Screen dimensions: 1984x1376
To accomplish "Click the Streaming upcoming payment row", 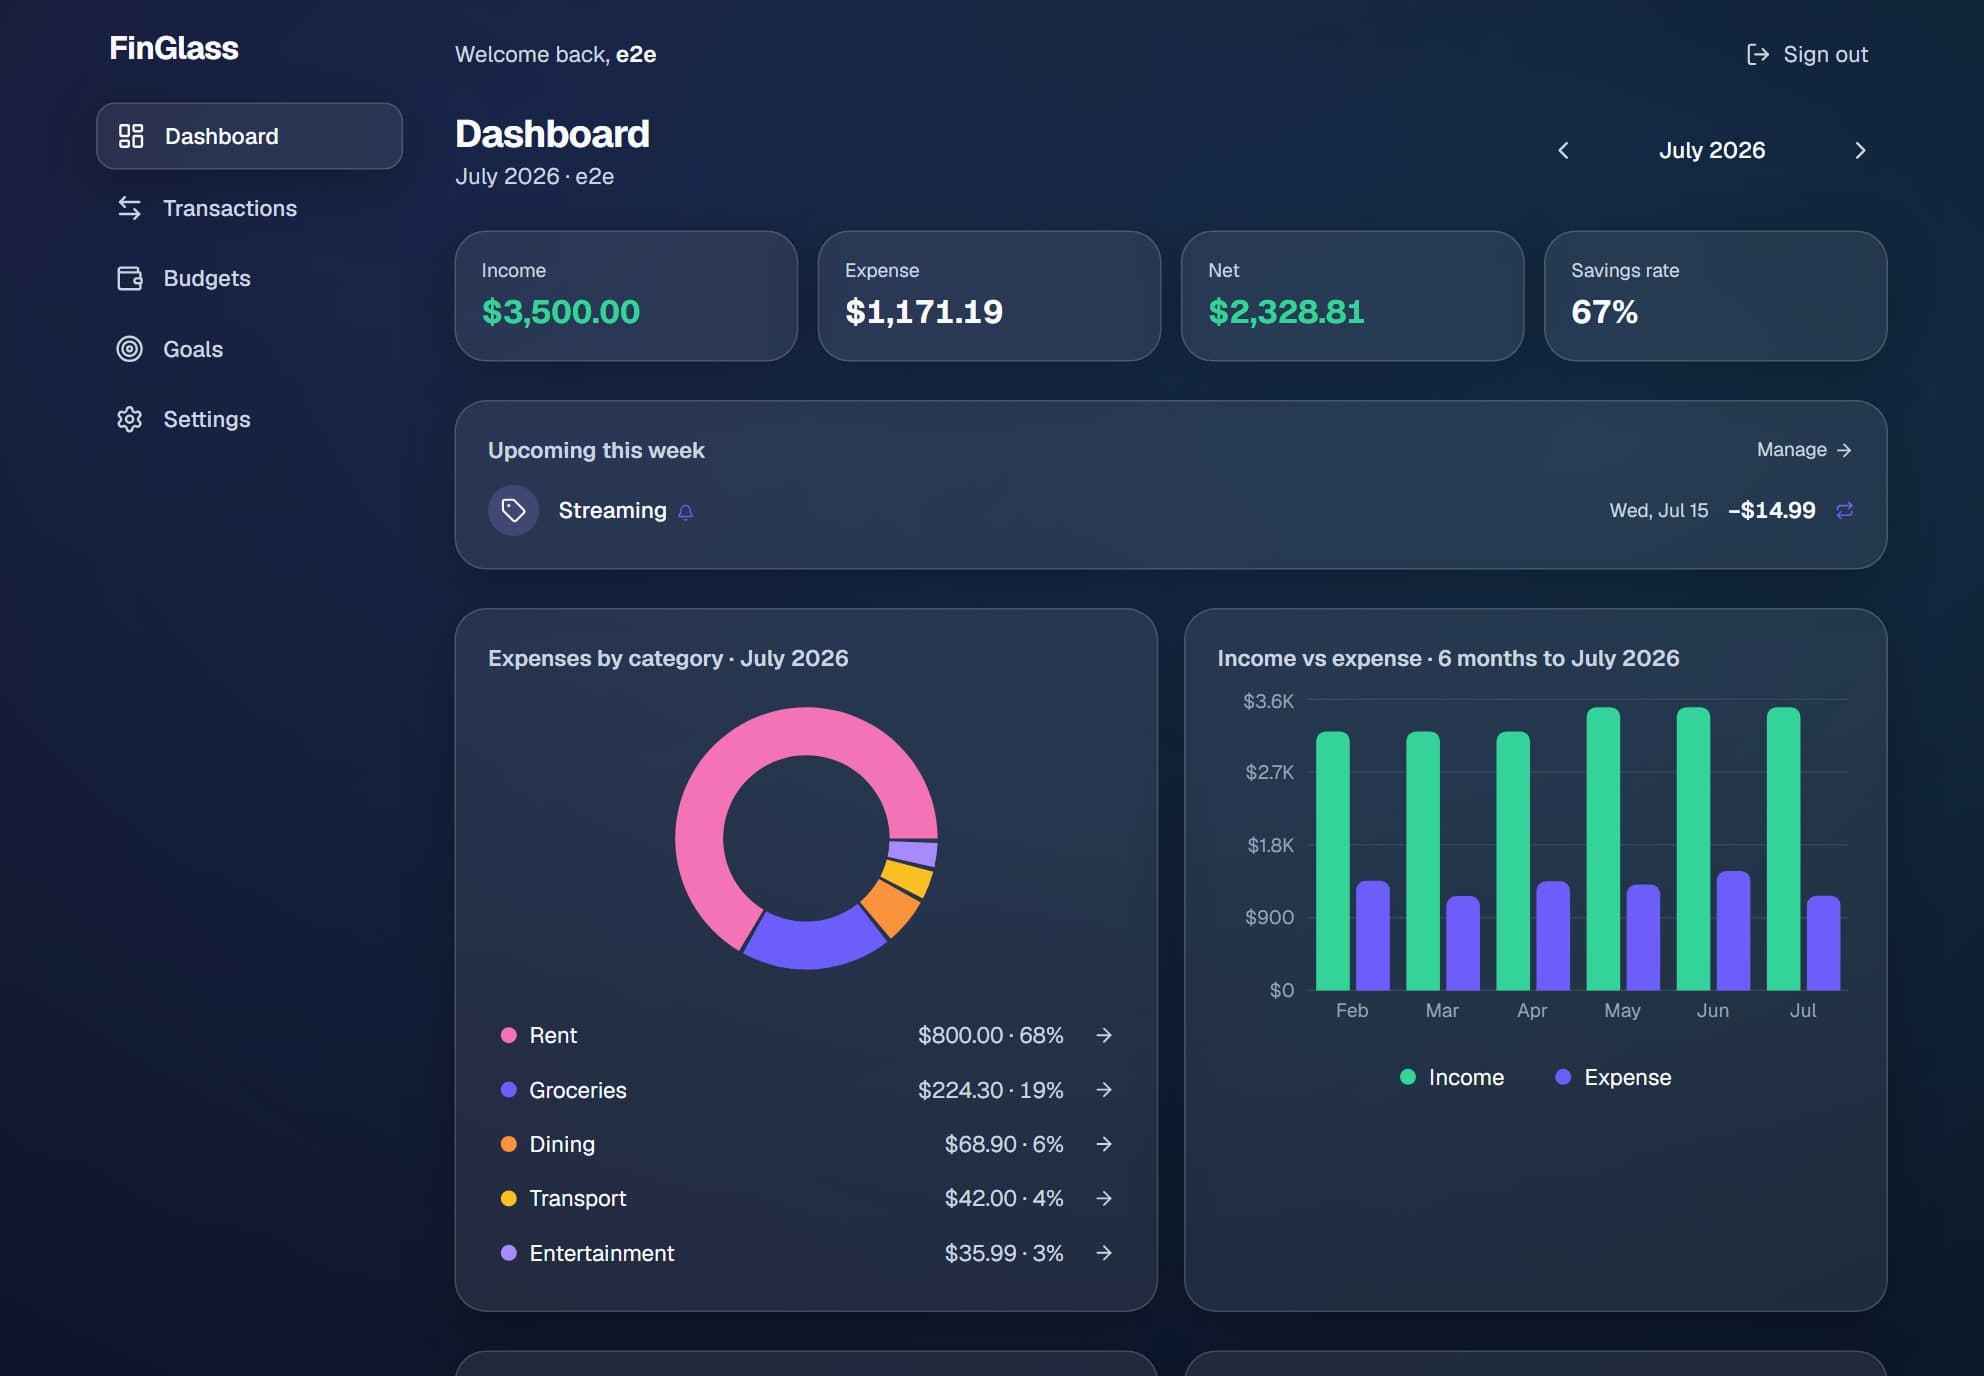I will coord(1170,510).
